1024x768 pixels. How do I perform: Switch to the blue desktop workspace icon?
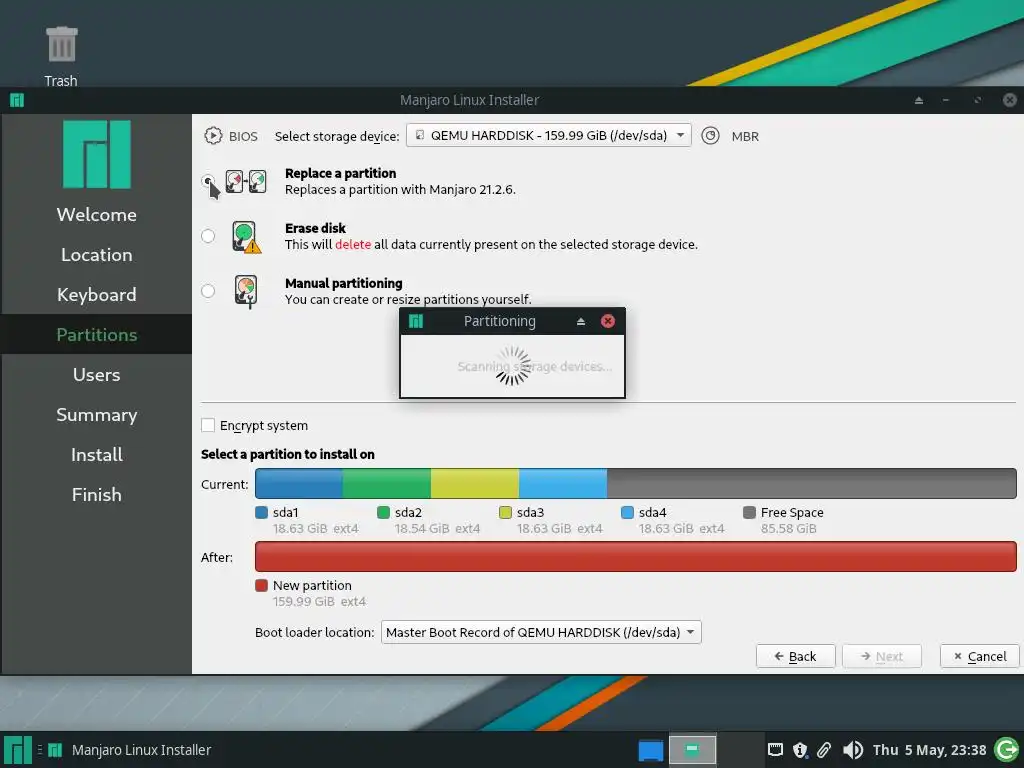650,750
